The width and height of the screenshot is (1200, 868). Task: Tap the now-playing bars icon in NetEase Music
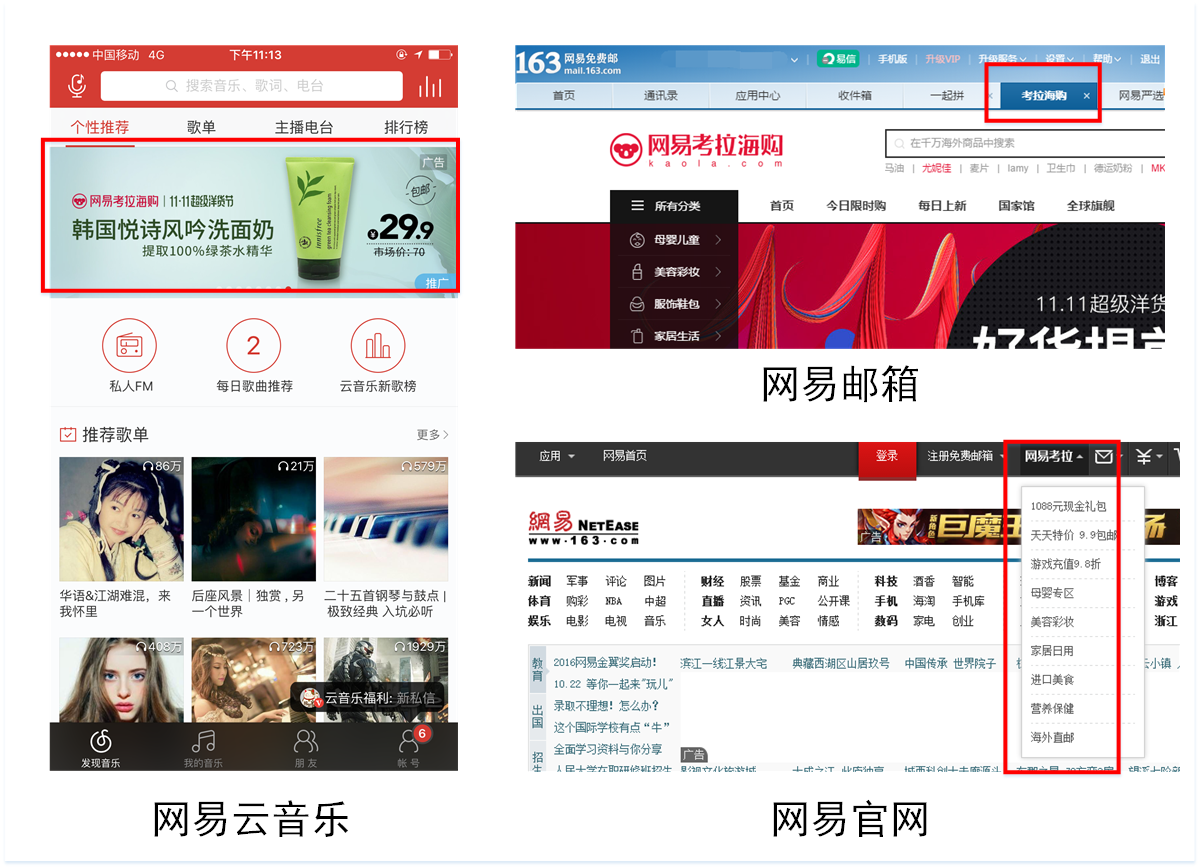(x=431, y=87)
